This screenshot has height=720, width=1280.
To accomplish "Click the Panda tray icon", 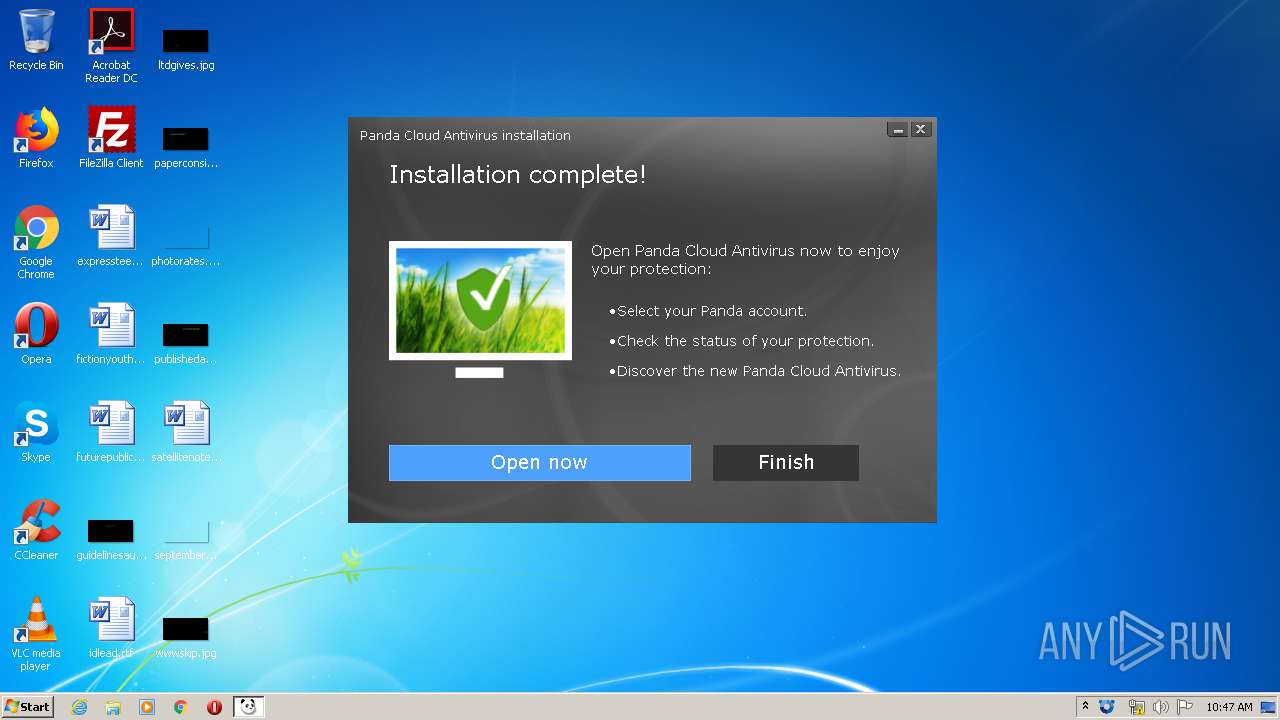I will (1107, 707).
